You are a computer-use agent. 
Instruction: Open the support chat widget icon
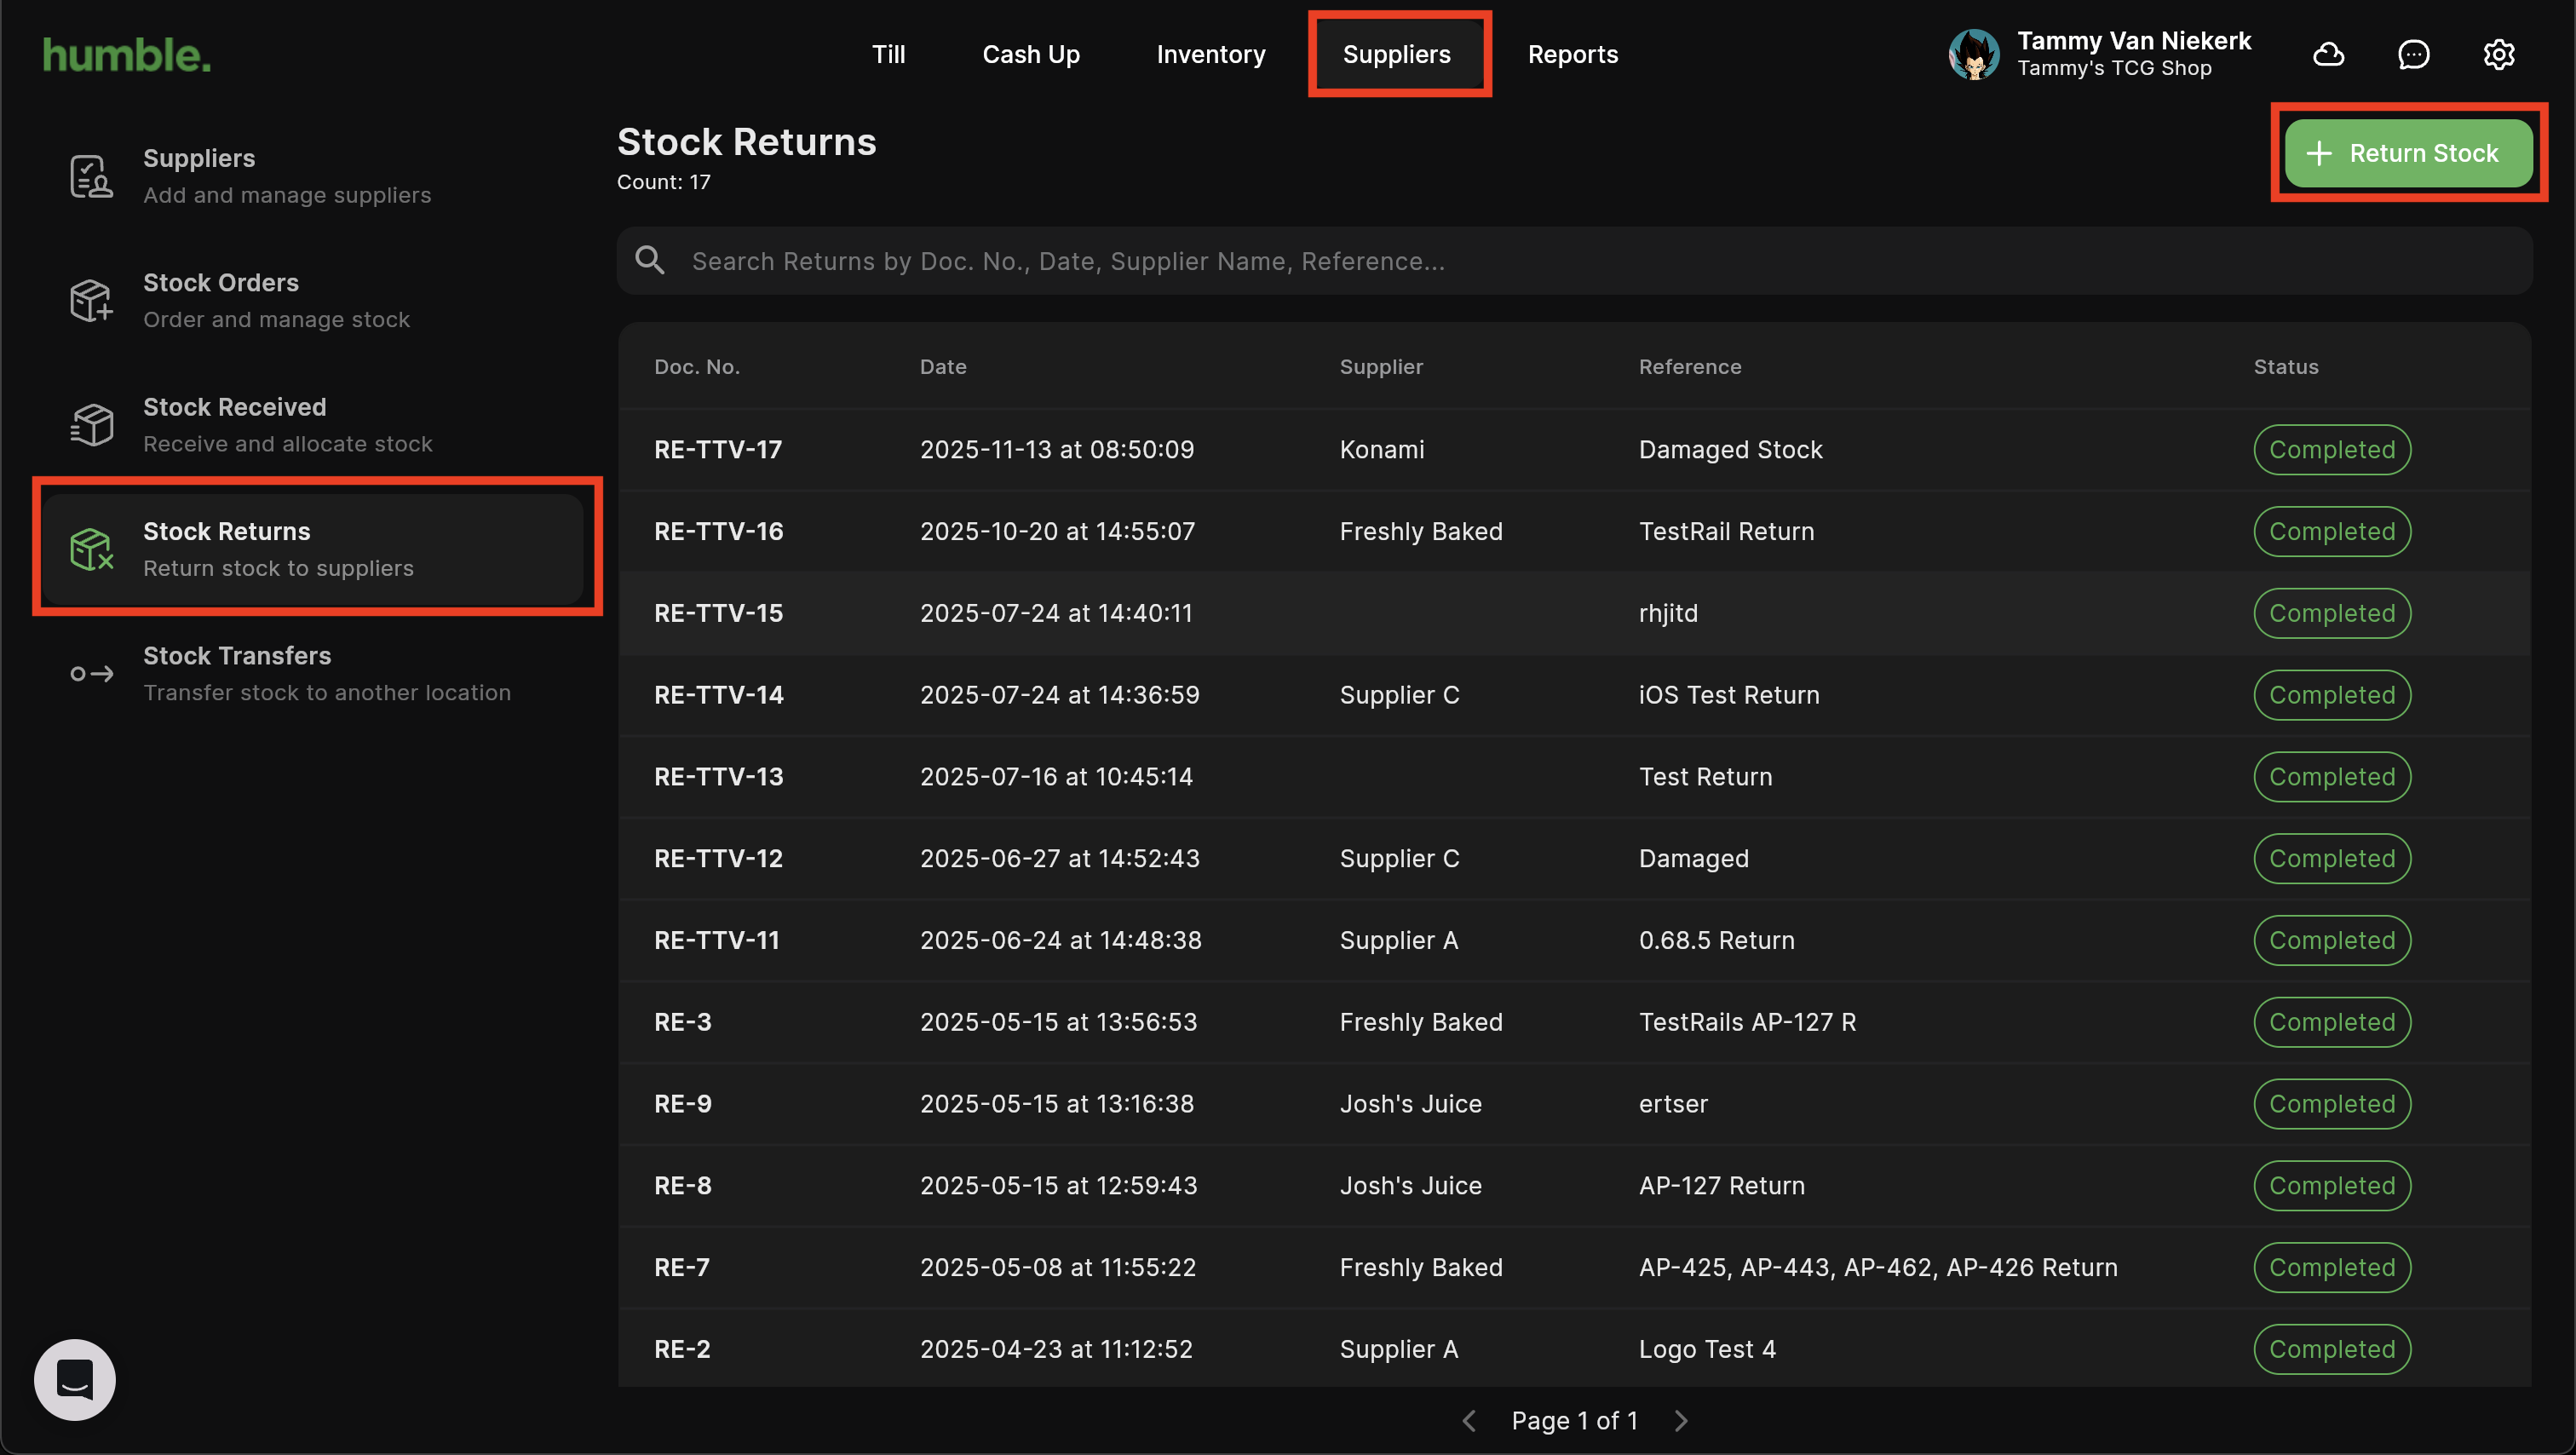click(x=75, y=1379)
